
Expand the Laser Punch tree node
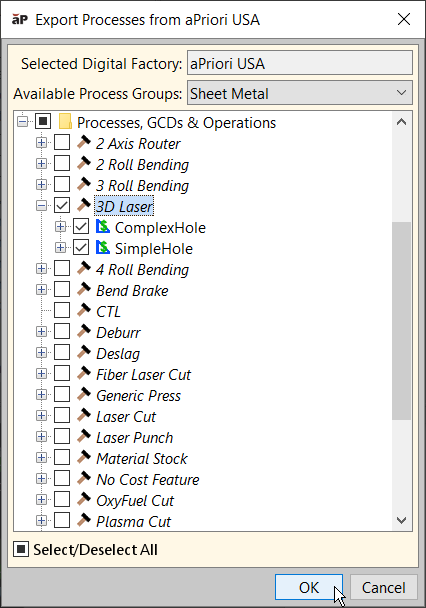pyautogui.click(x=41, y=437)
